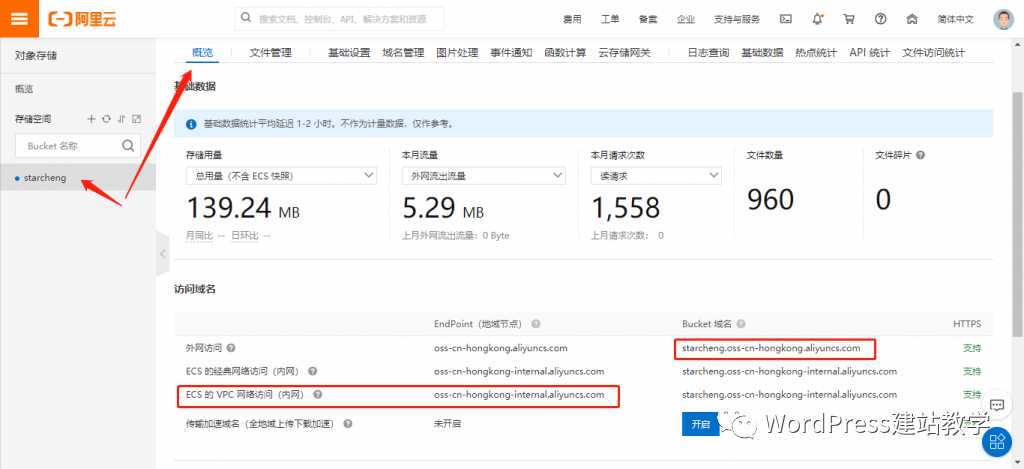Switch to the 热点统计 tab
This screenshot has width=1024, height=469.
(x=816, y=53)
